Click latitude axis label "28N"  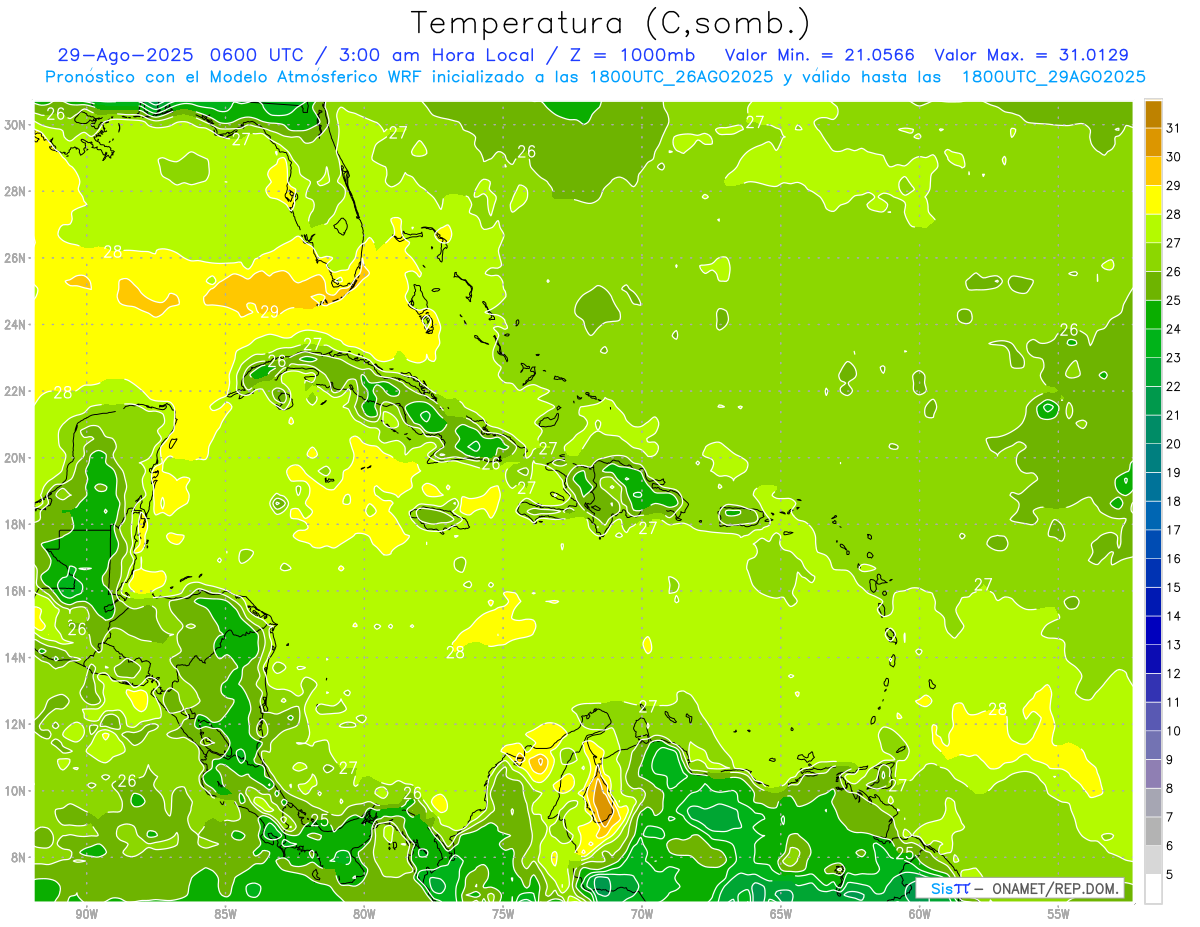click(x=17, y=191)
